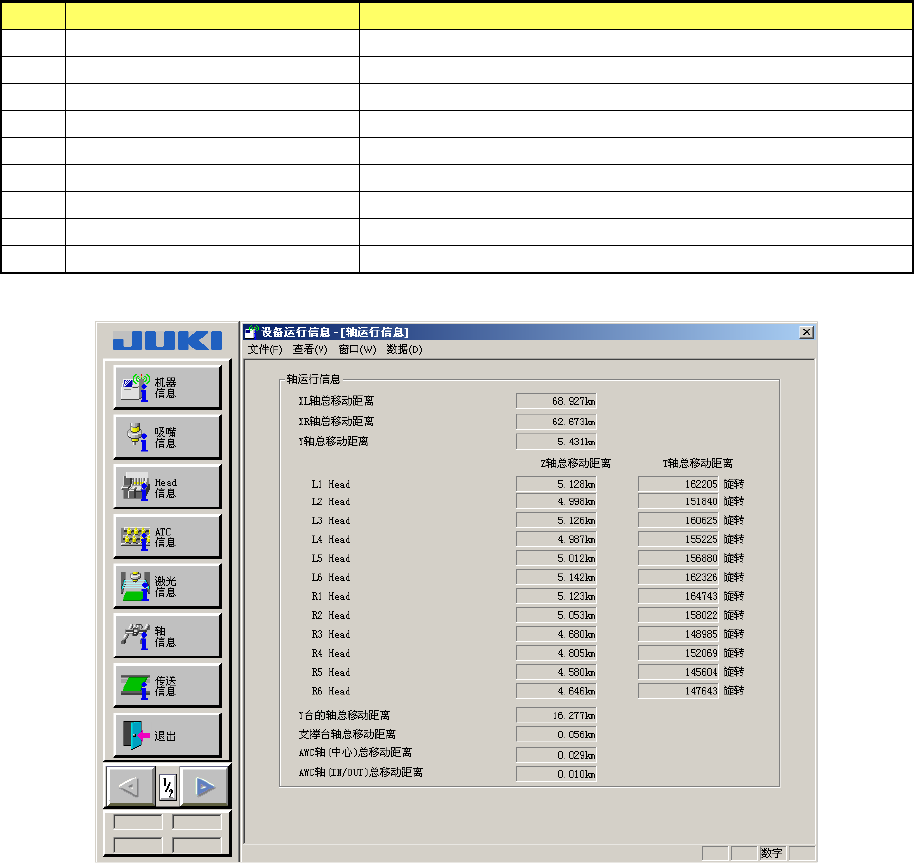Select the L5 Head Z-axis value 5.012km
Image resolution: width=914 pixels, height=863 pixels.
[556, 559]
